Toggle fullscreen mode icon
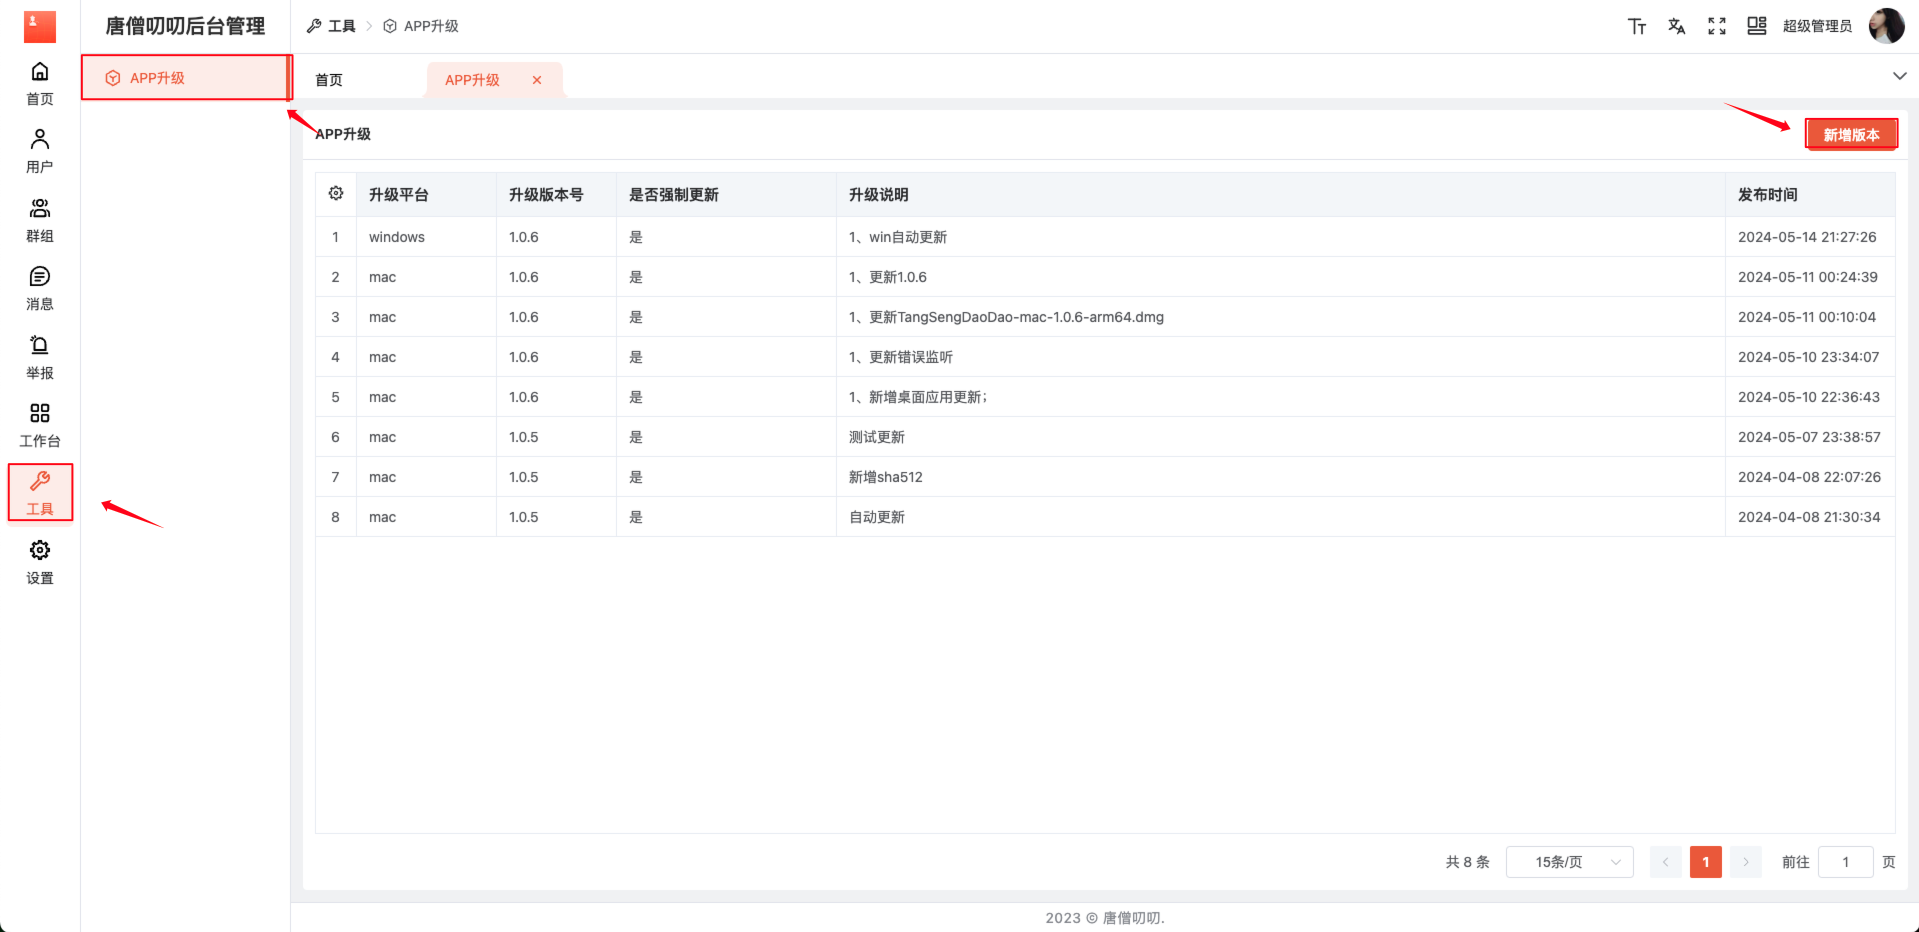The width and height of the screenshot is (1919, 932). pyautogui.click(x=1716, y=26)
